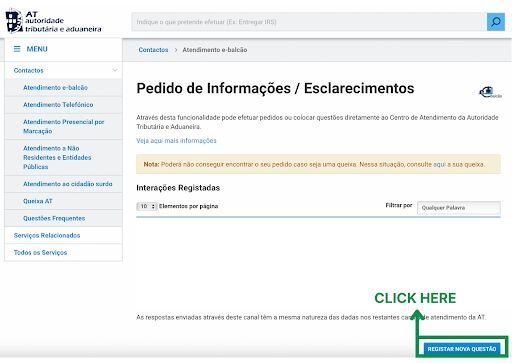Open the AT Autoridade Tributária logo
The height and width of the screenshot is (363, 512).
click(53, 22)
